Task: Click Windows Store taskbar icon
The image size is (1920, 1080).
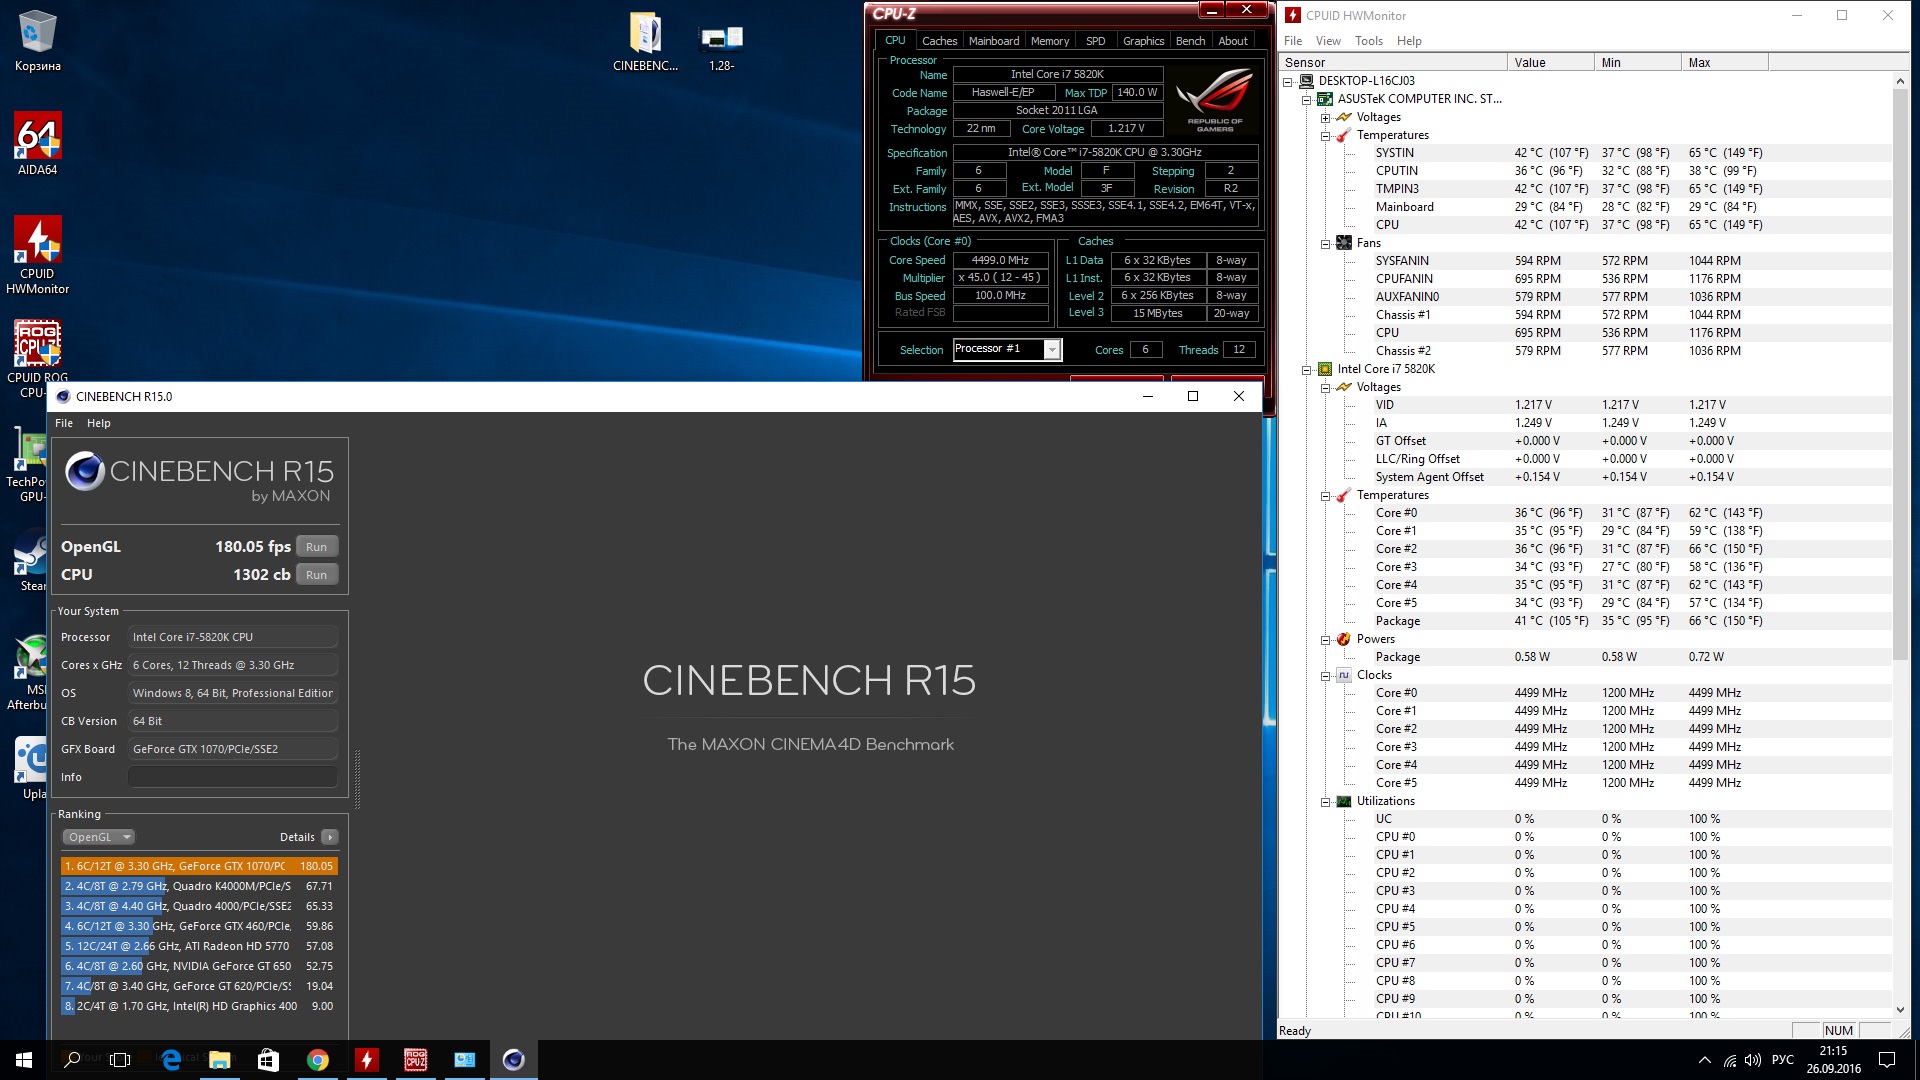Action: click(268, 1060)
